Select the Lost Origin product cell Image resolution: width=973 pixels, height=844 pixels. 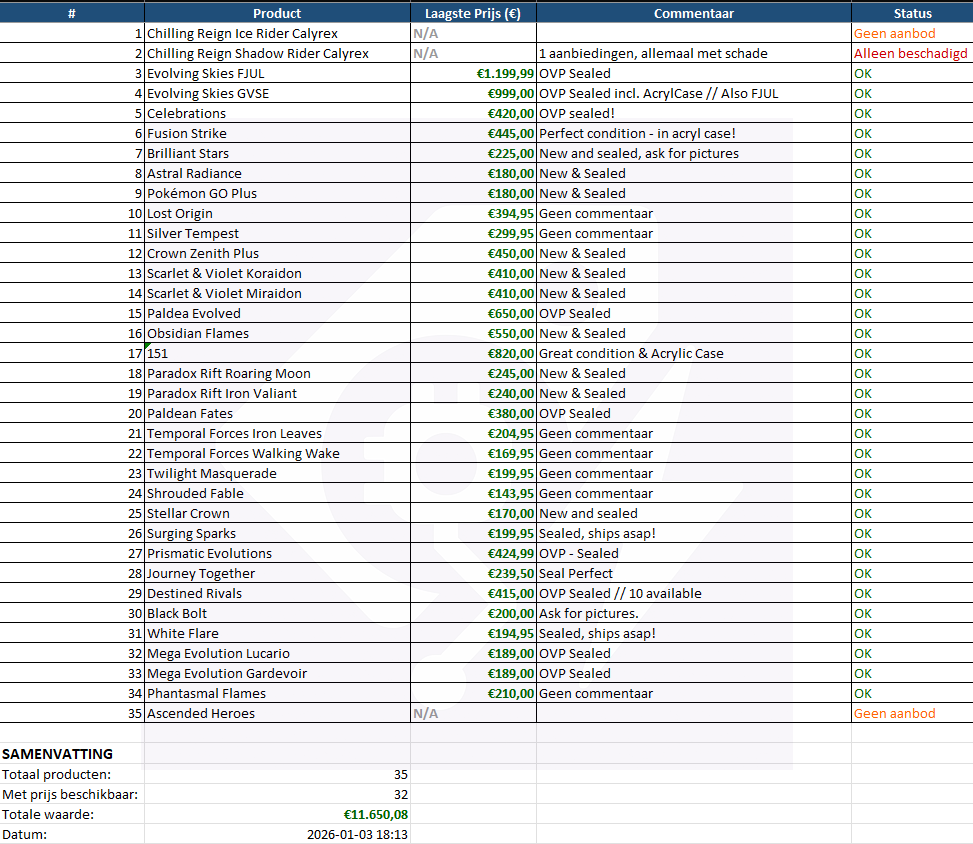[x=277, y=213]
